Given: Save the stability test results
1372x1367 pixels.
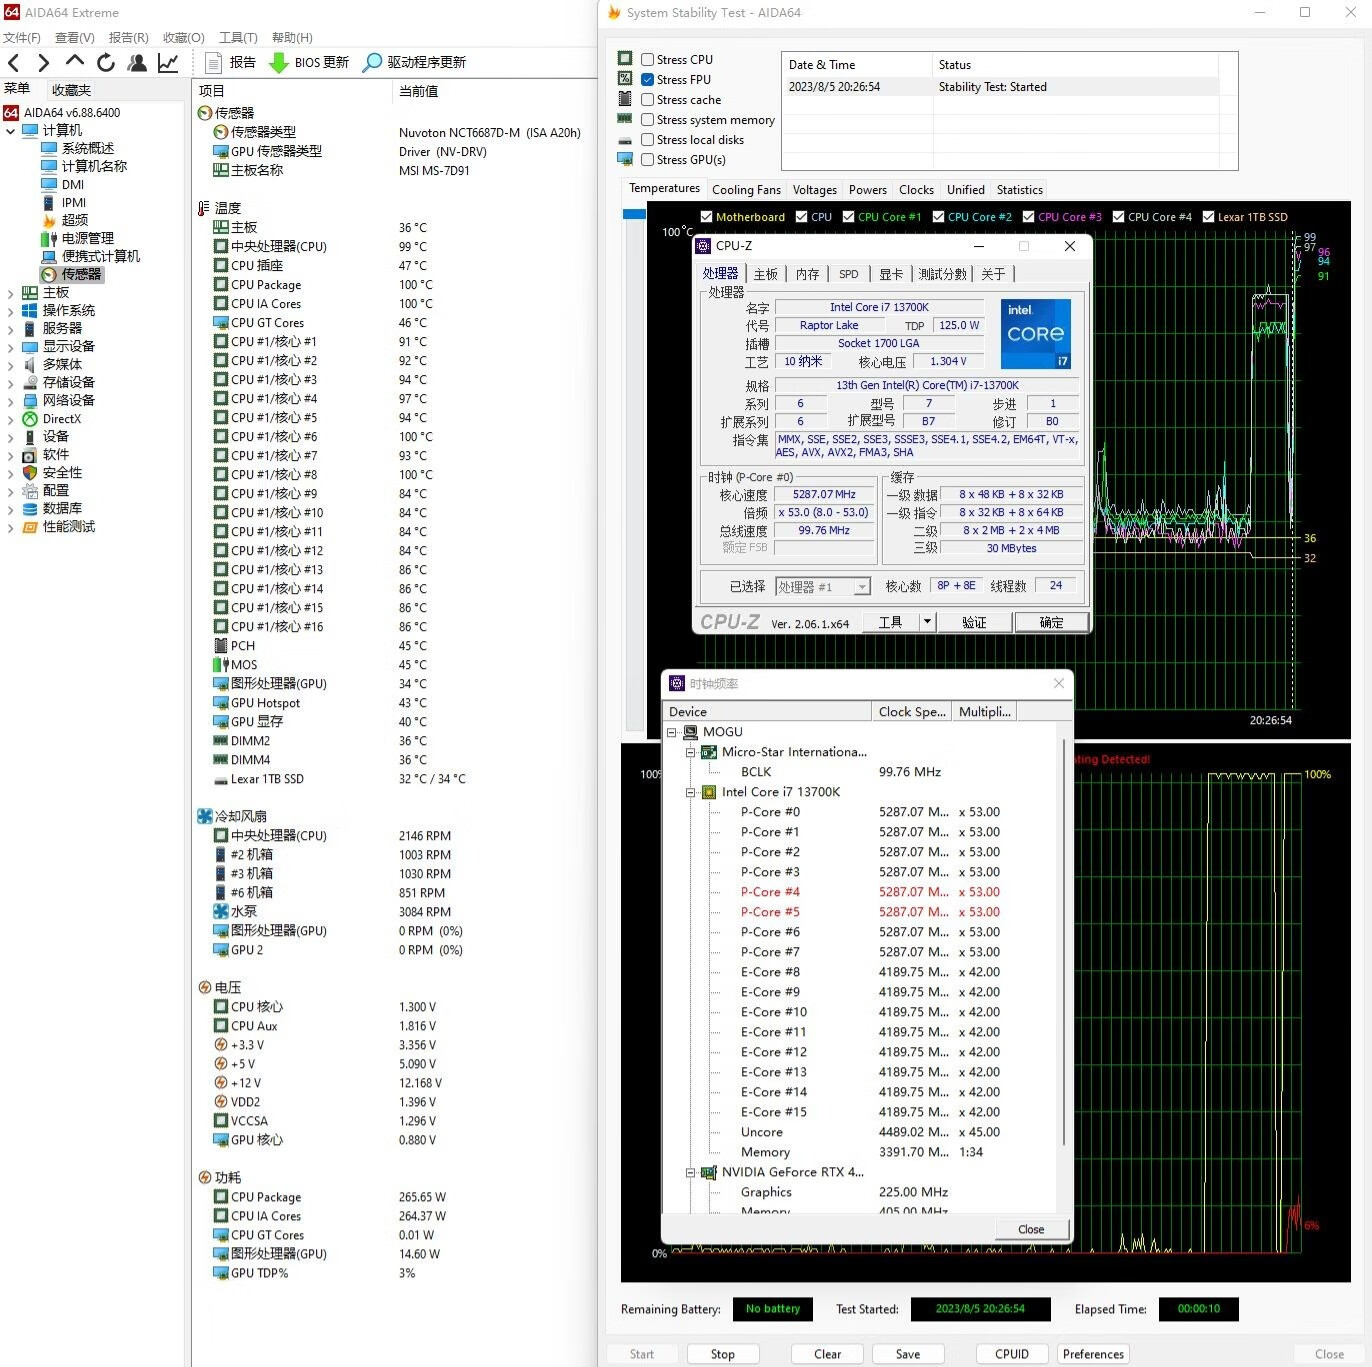Looking at the screenshot, I should (908, 1354).
